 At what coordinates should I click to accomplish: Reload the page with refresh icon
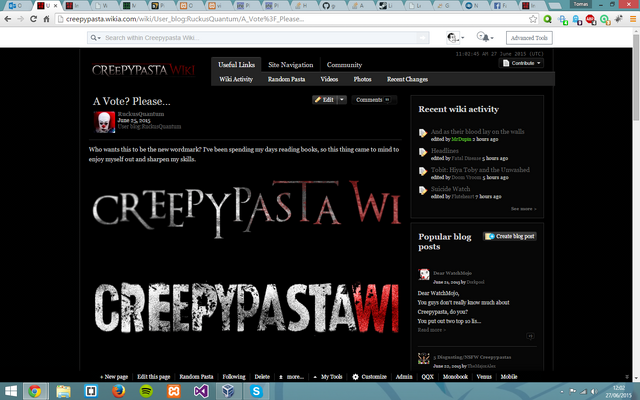point(33,19)
